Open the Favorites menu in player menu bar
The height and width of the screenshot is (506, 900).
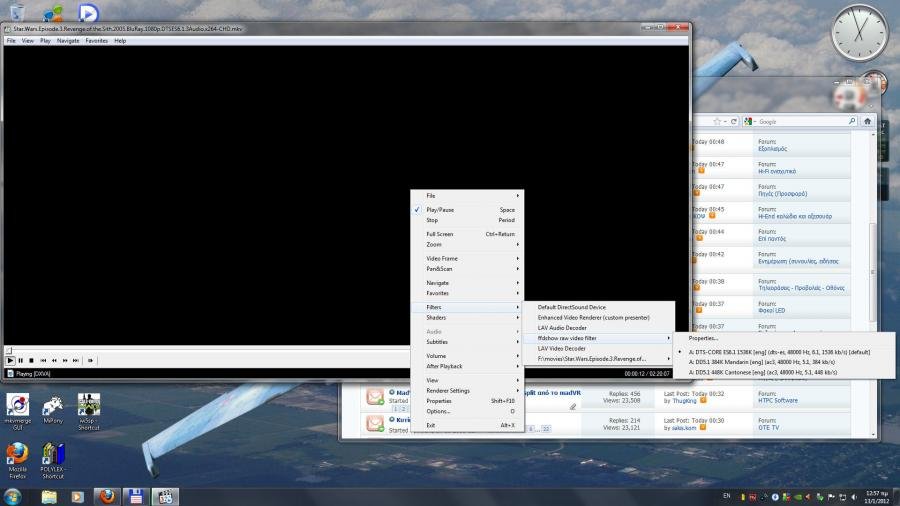pos(96,41)
